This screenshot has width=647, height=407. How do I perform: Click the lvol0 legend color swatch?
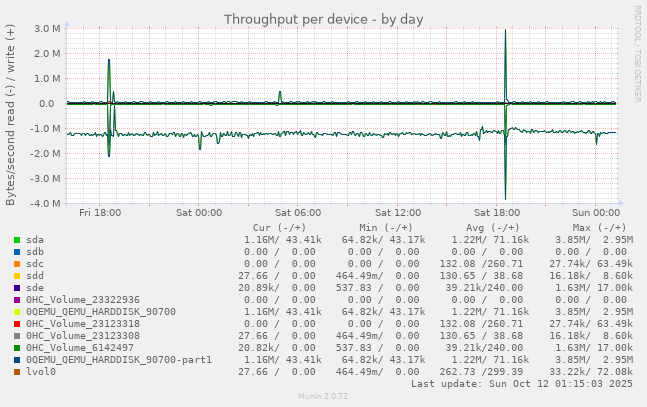tap(17, 372)
